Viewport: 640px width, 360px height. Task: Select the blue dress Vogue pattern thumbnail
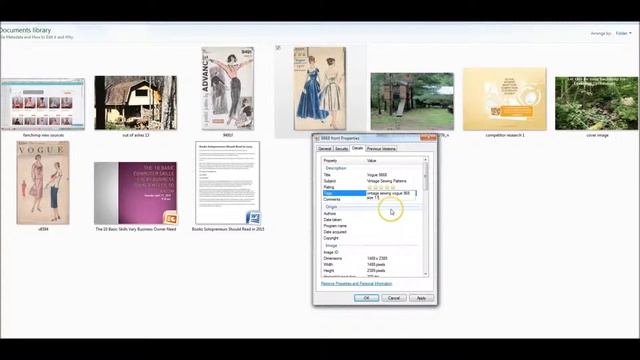[320, 89]
